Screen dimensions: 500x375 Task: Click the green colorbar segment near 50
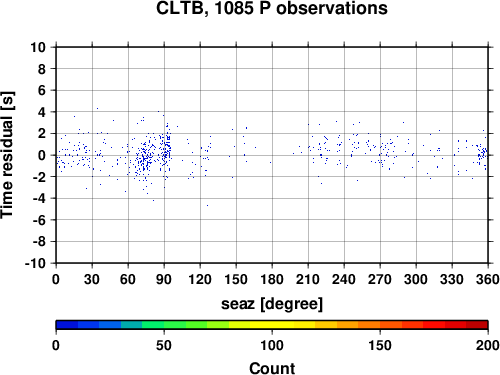pos(164,325)
